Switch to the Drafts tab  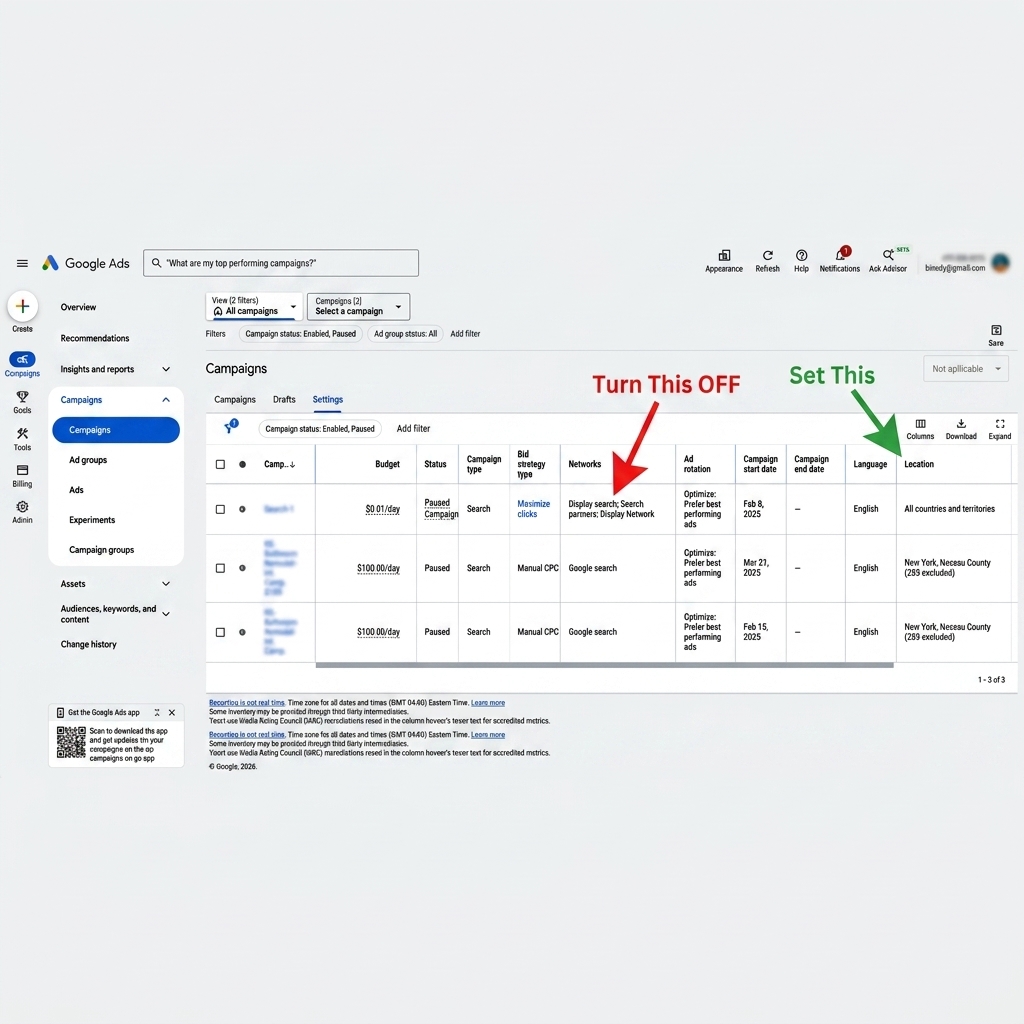(284, 400)
